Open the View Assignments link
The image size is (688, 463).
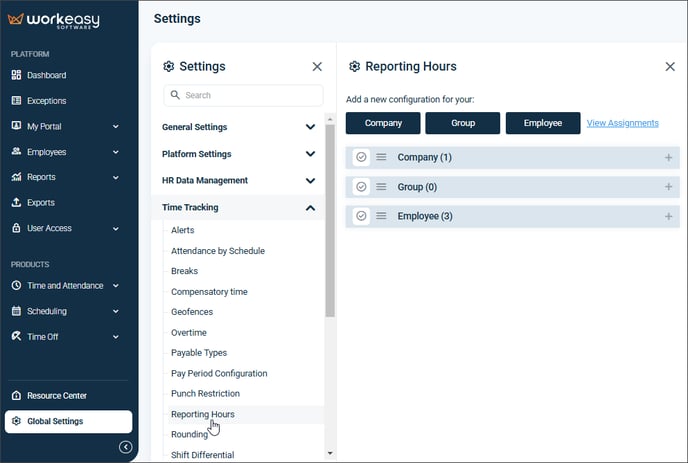pyautogui.click(x=623, y=123)
